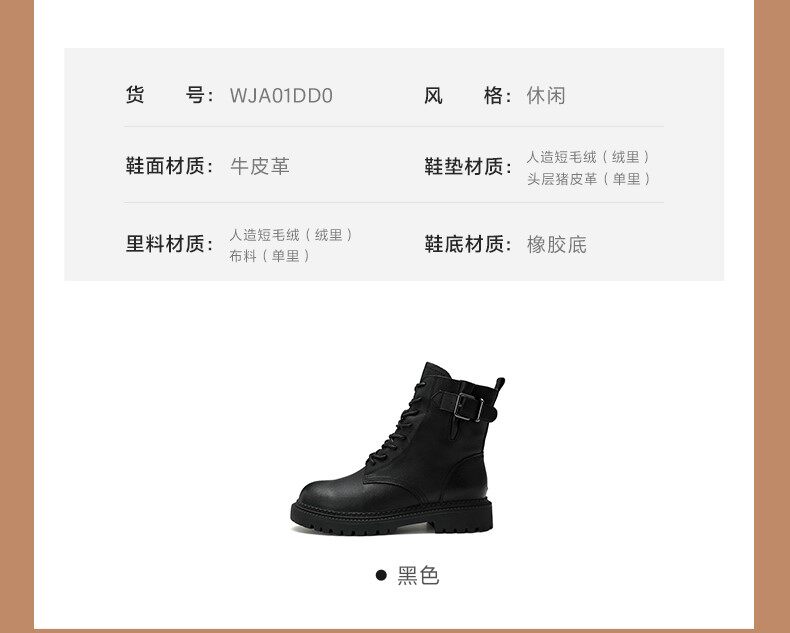Click insole text 头层猪皮革（单里）
The height and width of the screenshot is (633, 790).
(x=588, y=179)
